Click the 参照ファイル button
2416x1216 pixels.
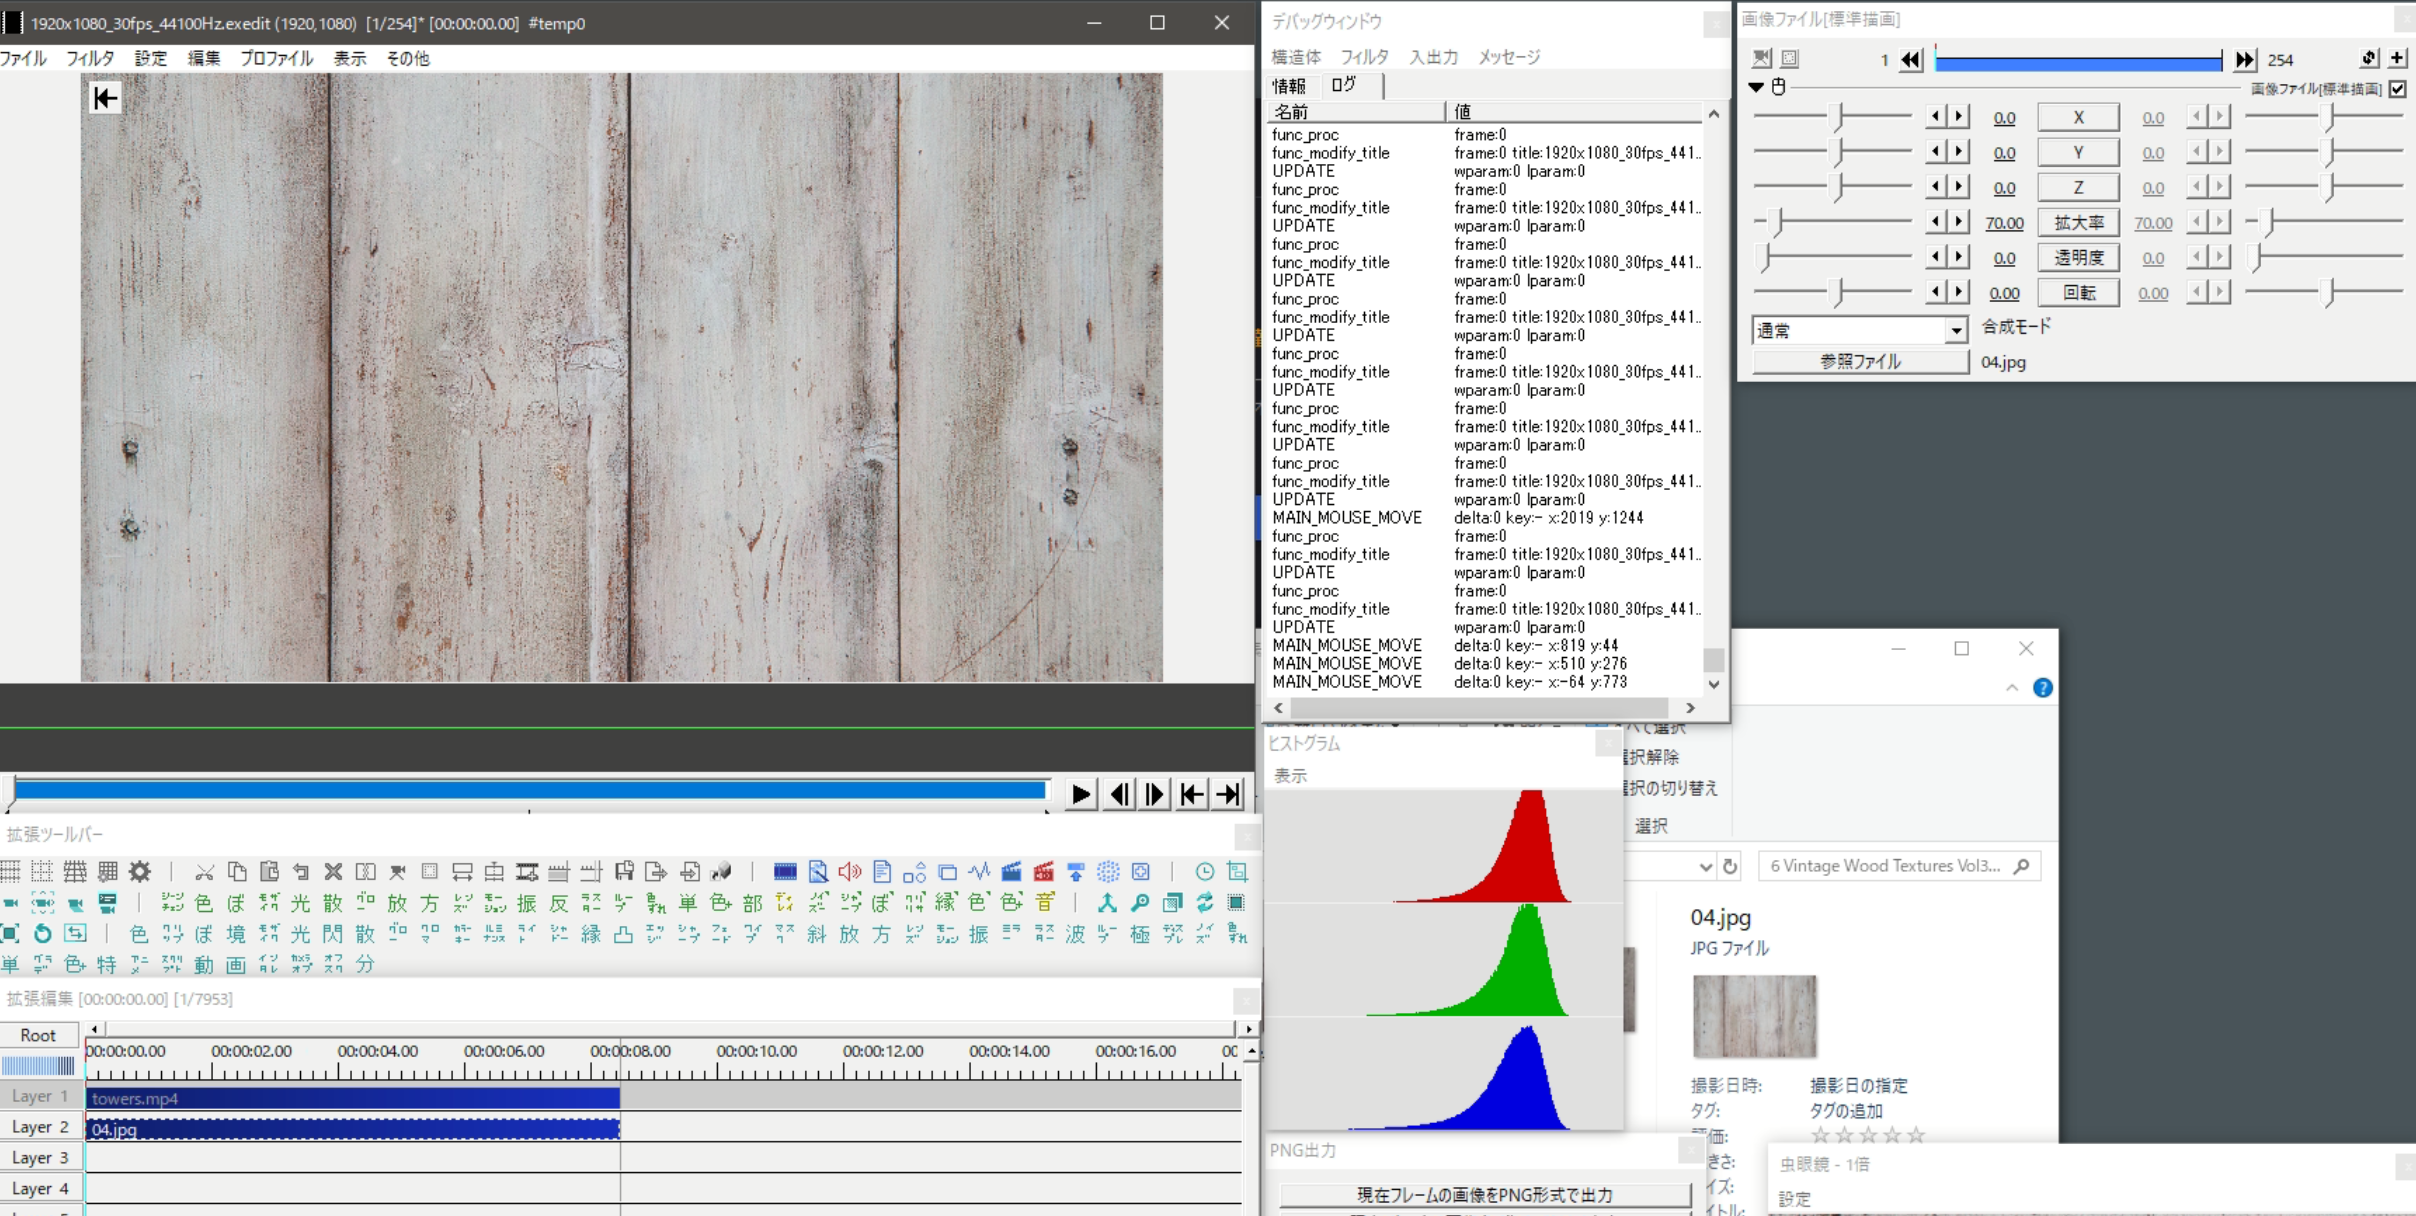pos(1860,362)
